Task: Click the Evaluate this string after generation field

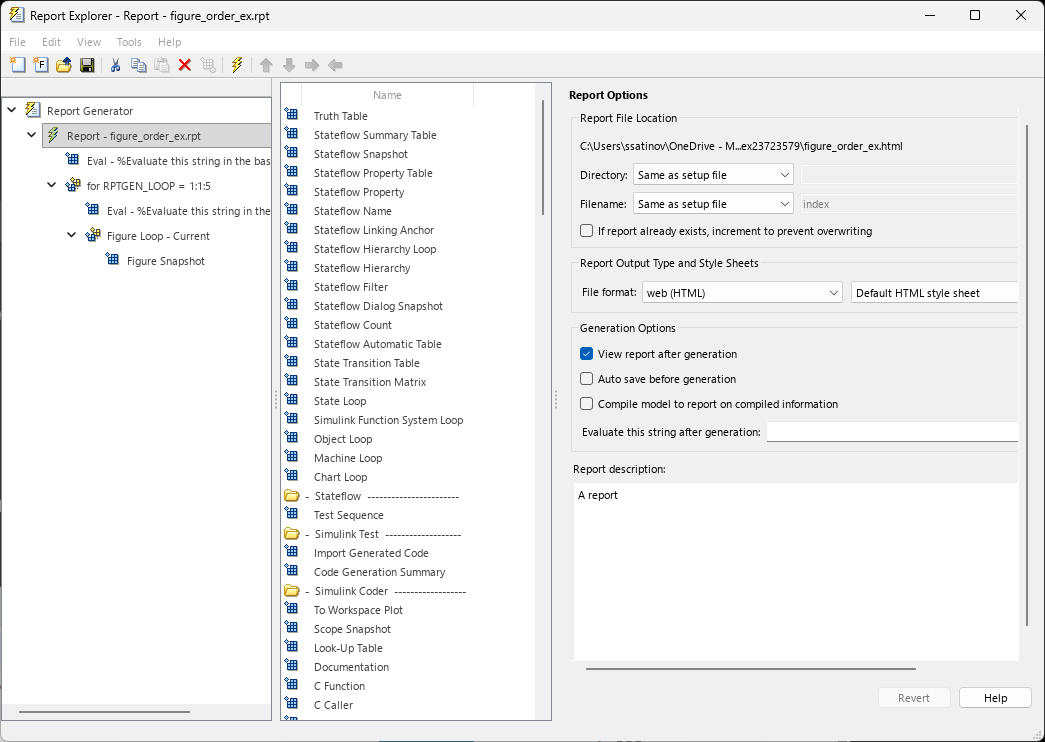Action: (891, 431)
